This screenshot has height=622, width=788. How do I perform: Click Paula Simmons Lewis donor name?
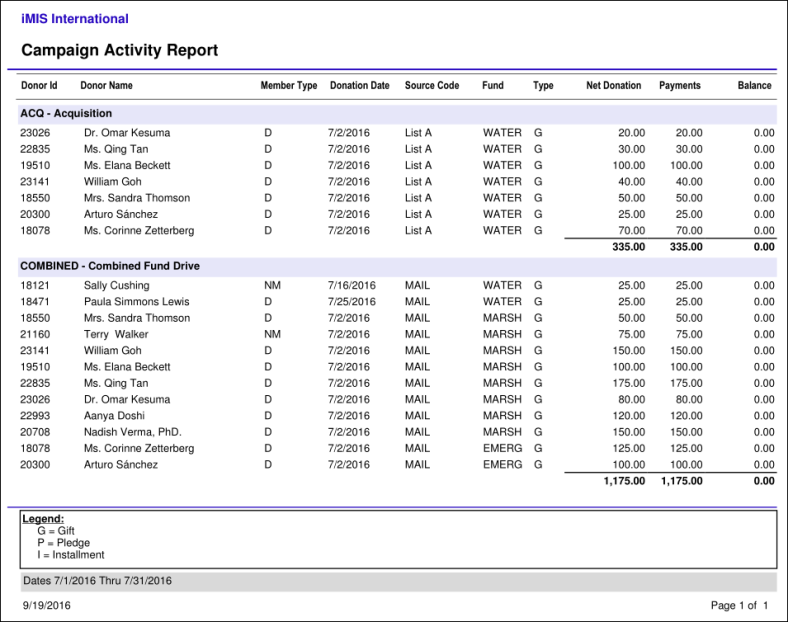tap(137, 302)
